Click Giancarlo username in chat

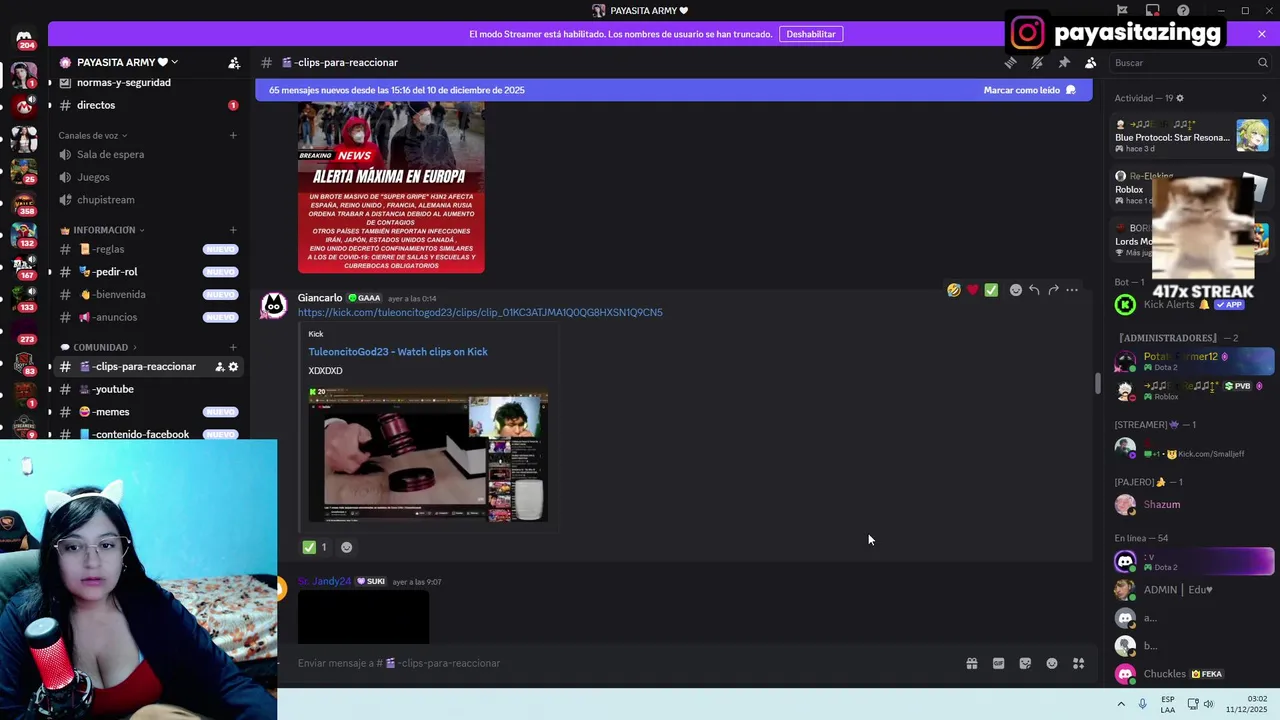tap(320, 298)
